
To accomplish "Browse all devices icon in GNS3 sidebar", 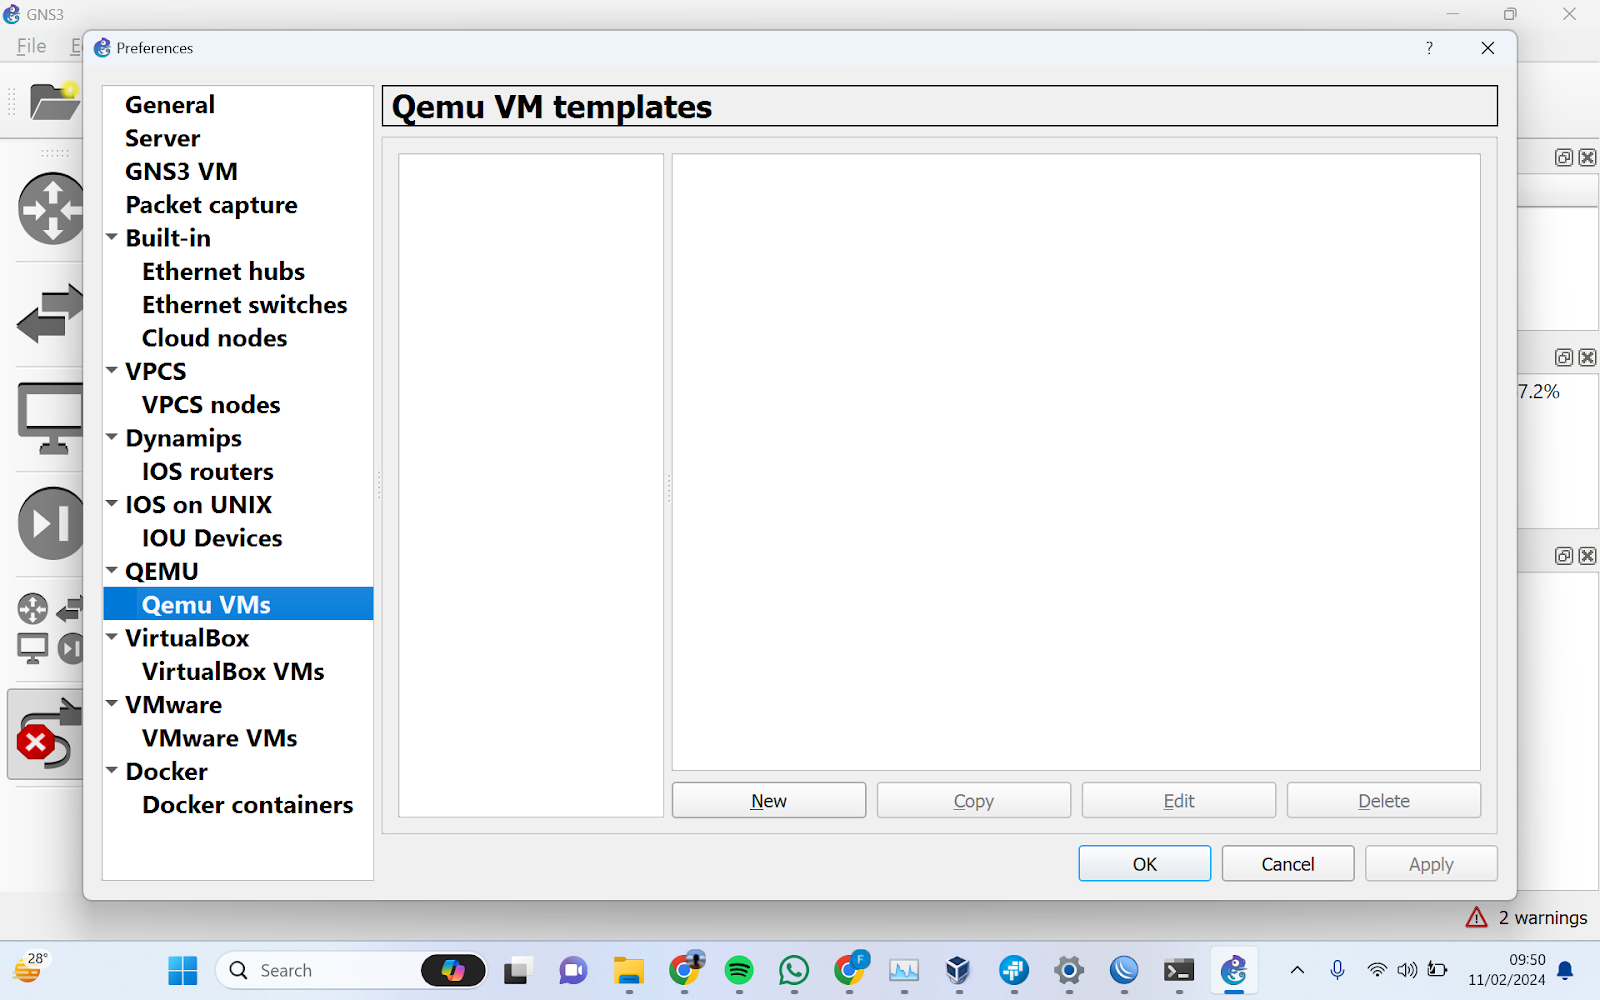I will (50, 628).
